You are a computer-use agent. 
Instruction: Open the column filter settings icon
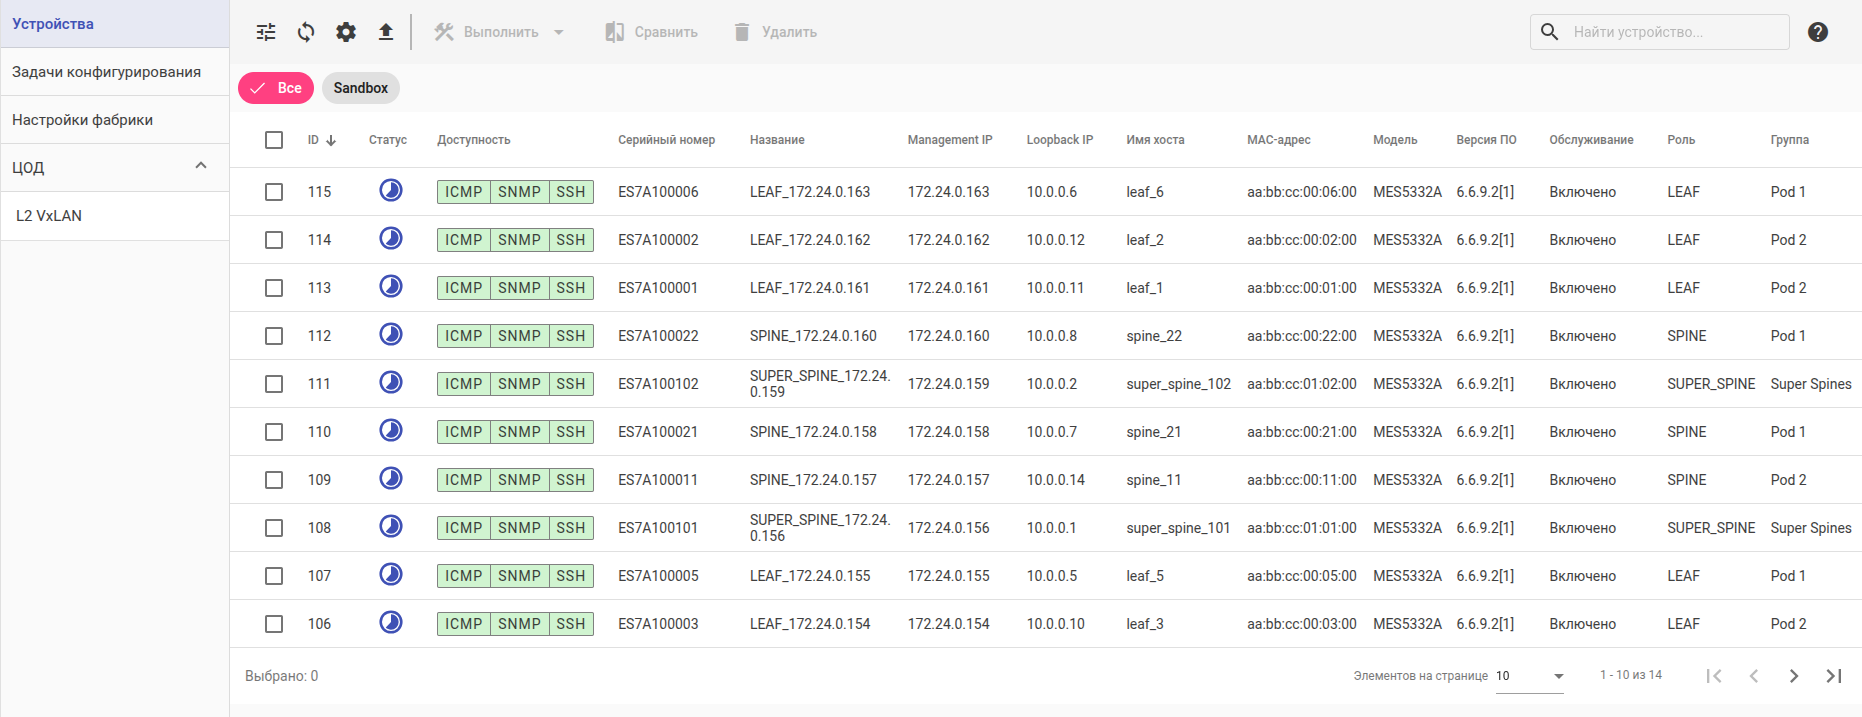click(266, 32)
